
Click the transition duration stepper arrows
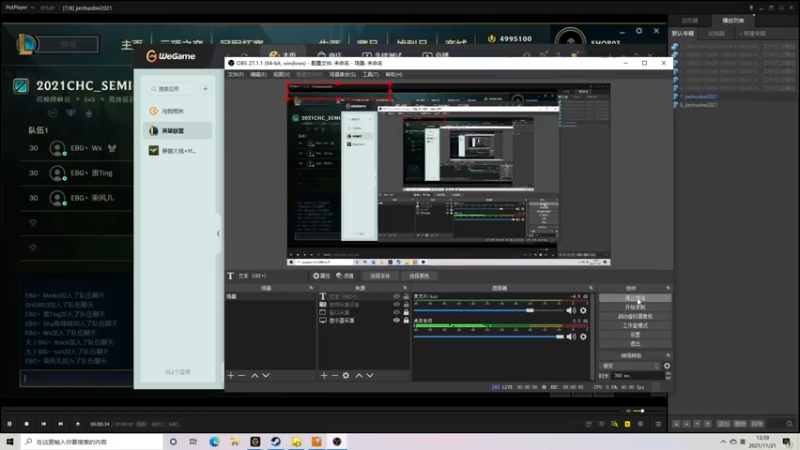click(668, 376)
